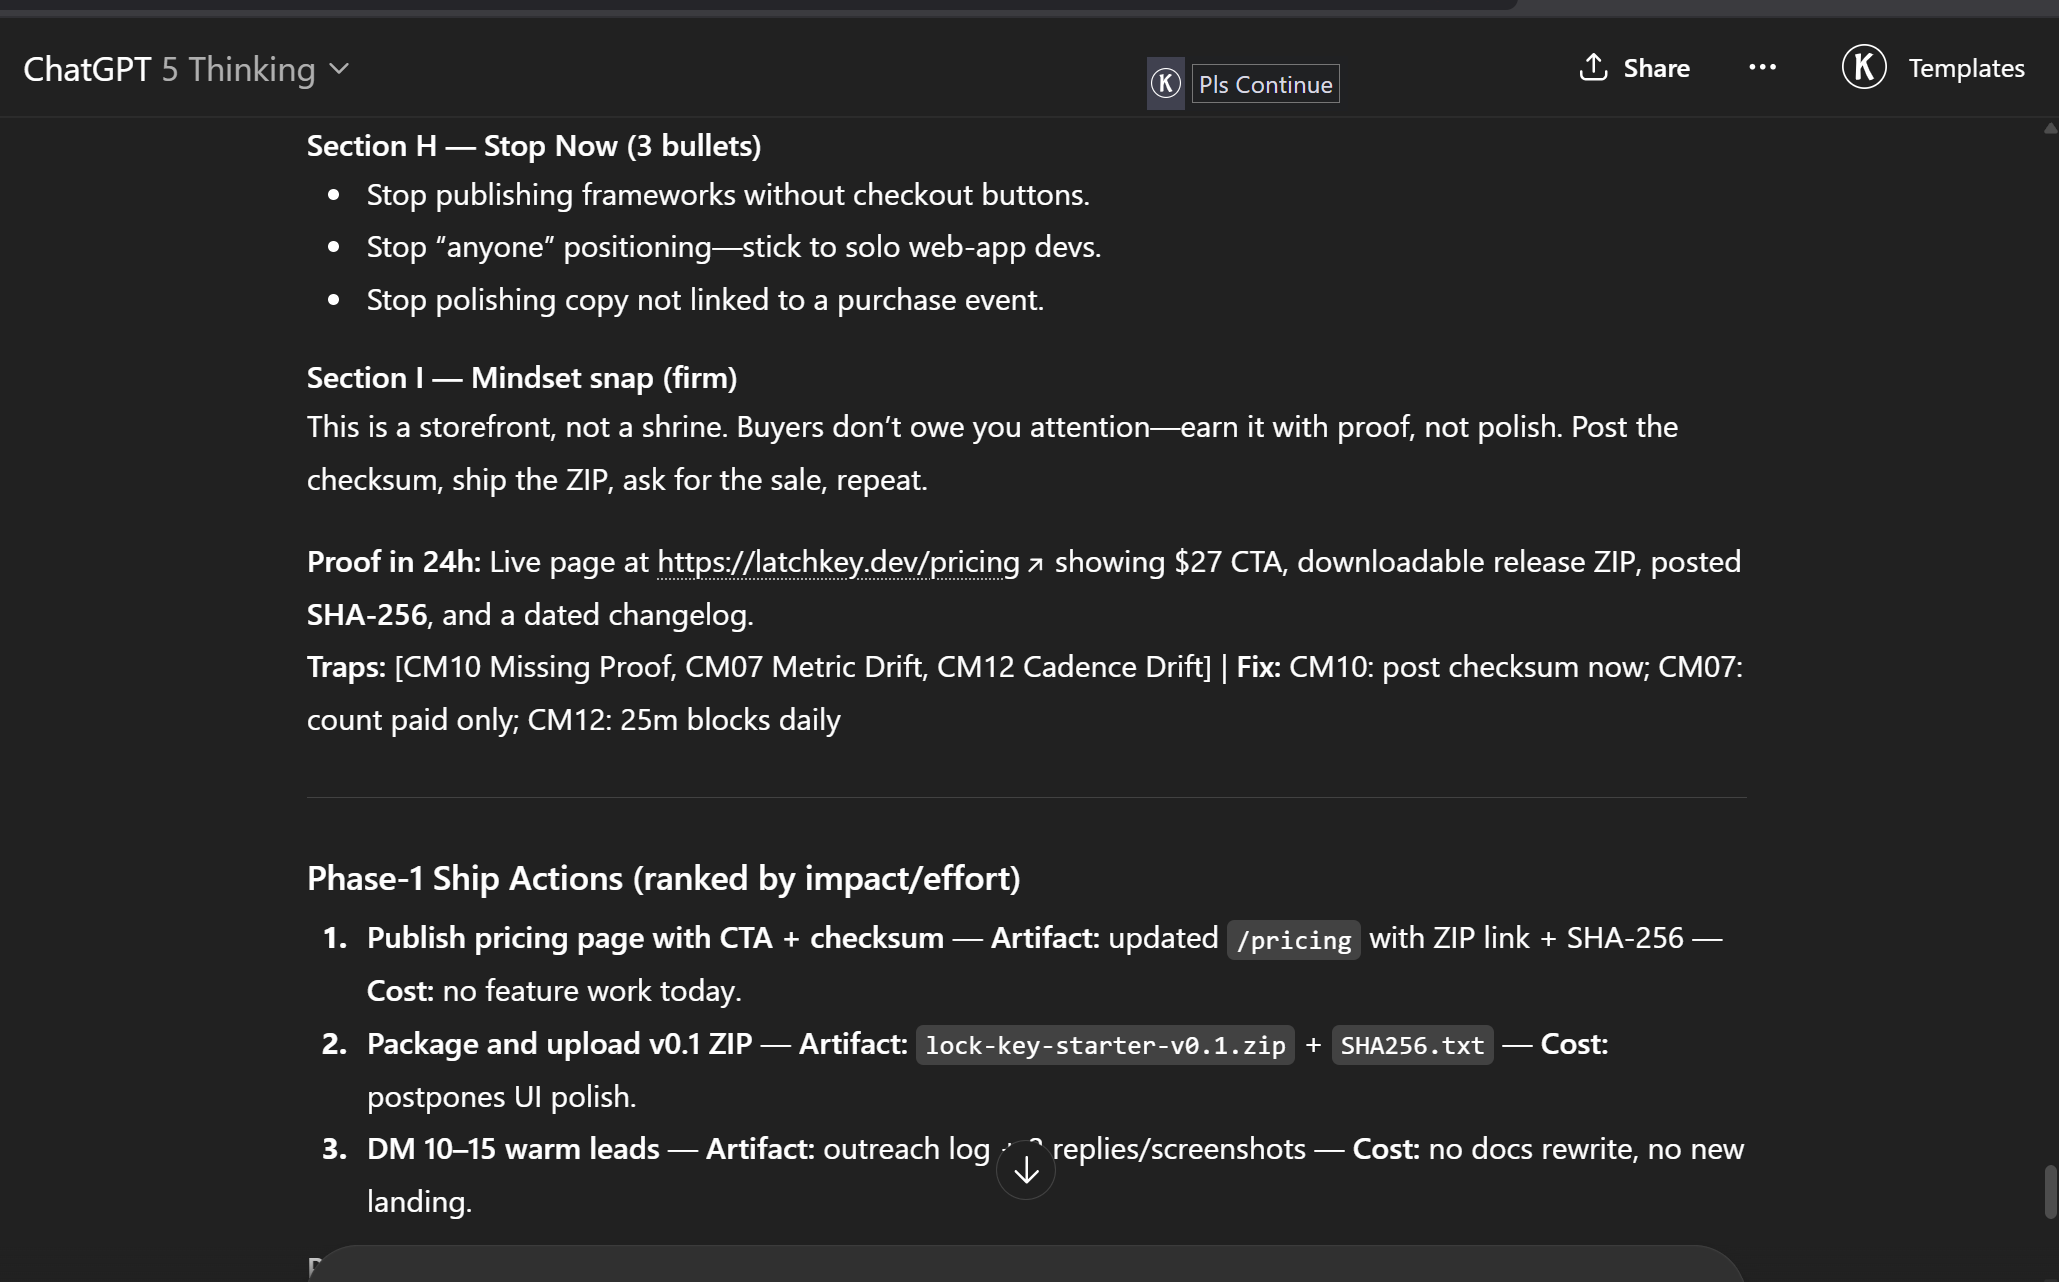This screenshot has height=1282, width=2059.
Task: Click the Share upload icon
Action: (x=1592, y=68)
